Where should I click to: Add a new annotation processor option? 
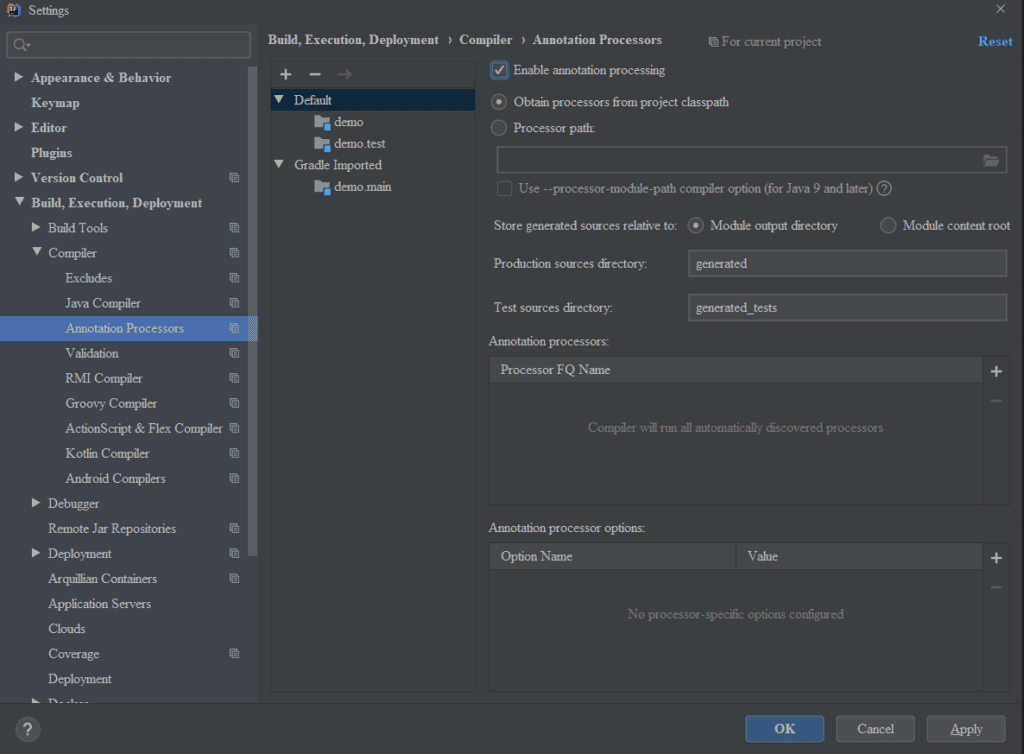coord(996,557)
